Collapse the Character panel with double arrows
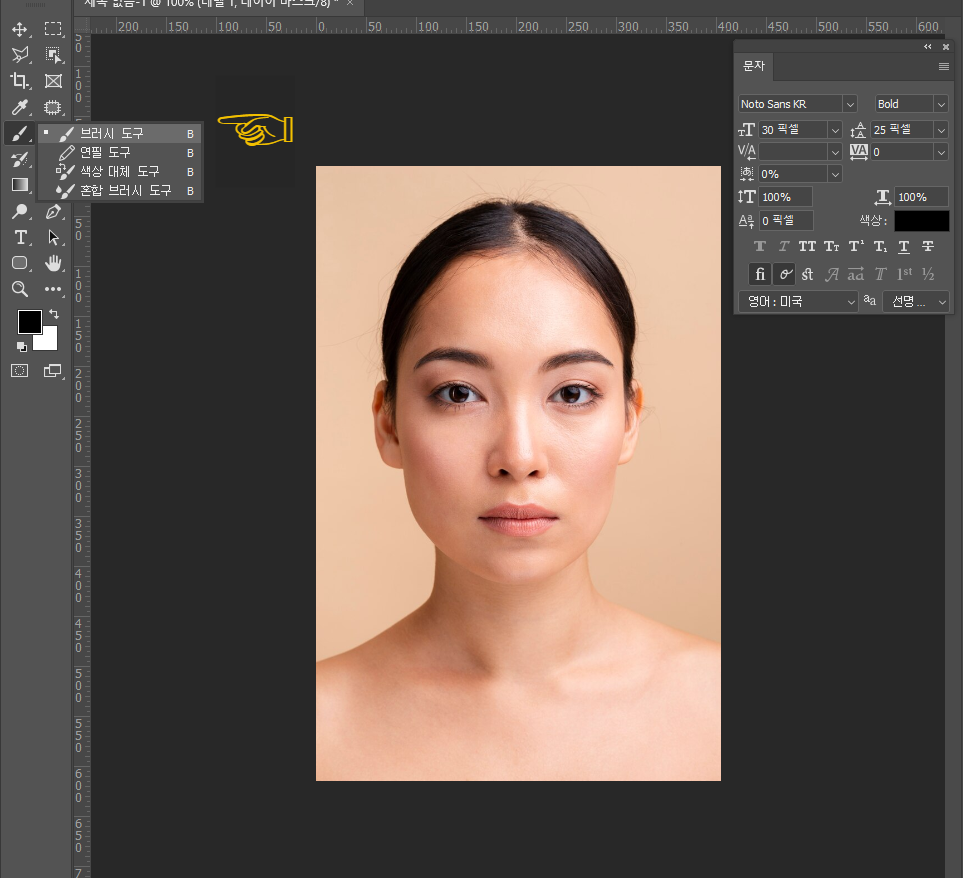 click(x=928, y=47)
